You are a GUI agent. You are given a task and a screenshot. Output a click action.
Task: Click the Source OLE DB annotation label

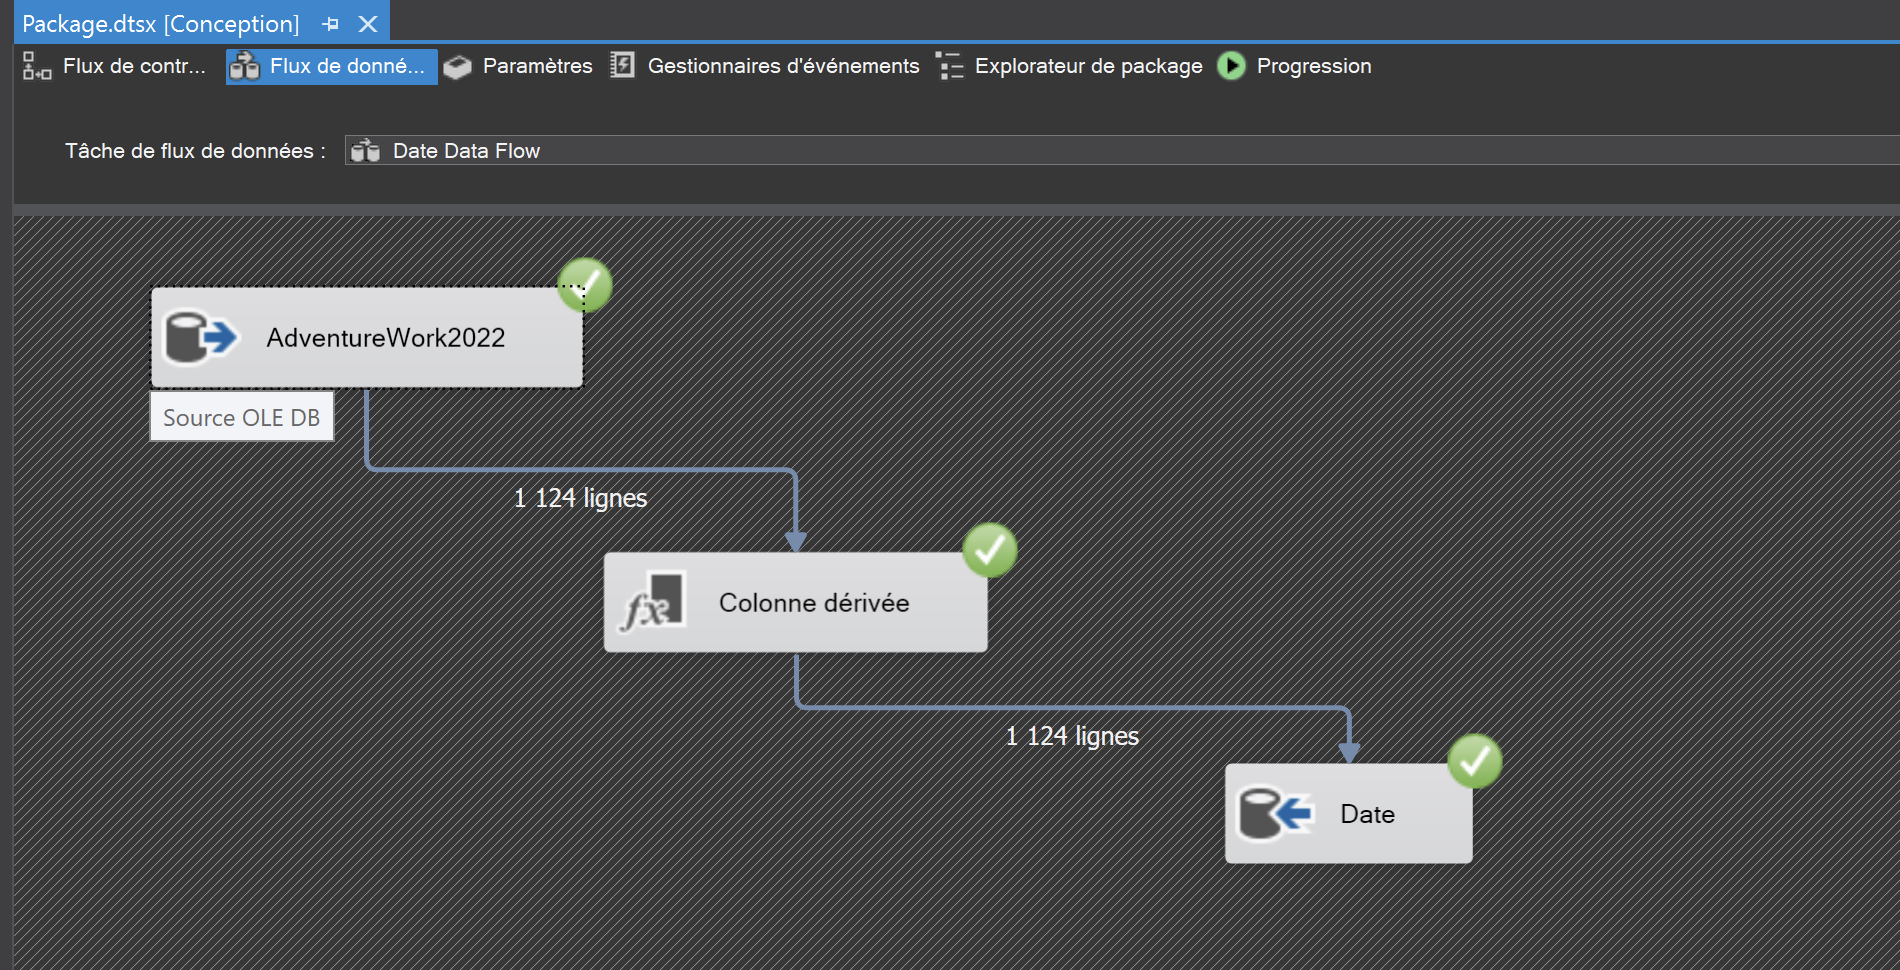241,417
